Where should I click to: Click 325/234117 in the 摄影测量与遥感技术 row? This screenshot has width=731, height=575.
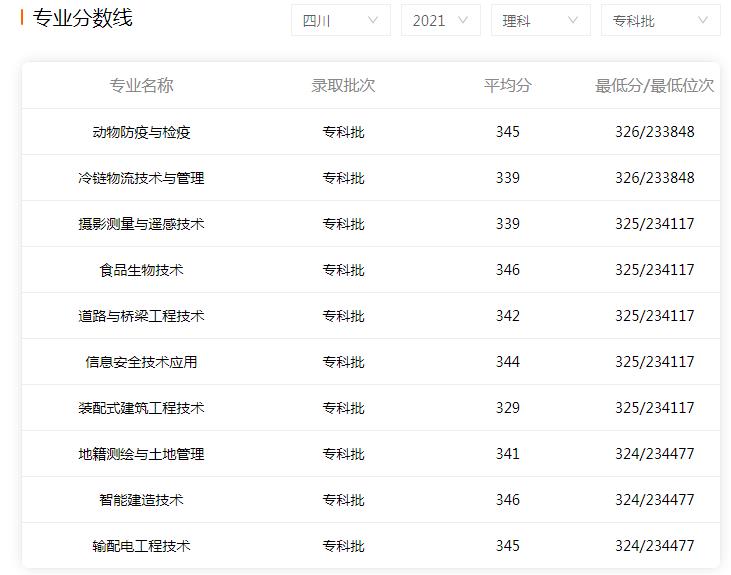[655, 224]
